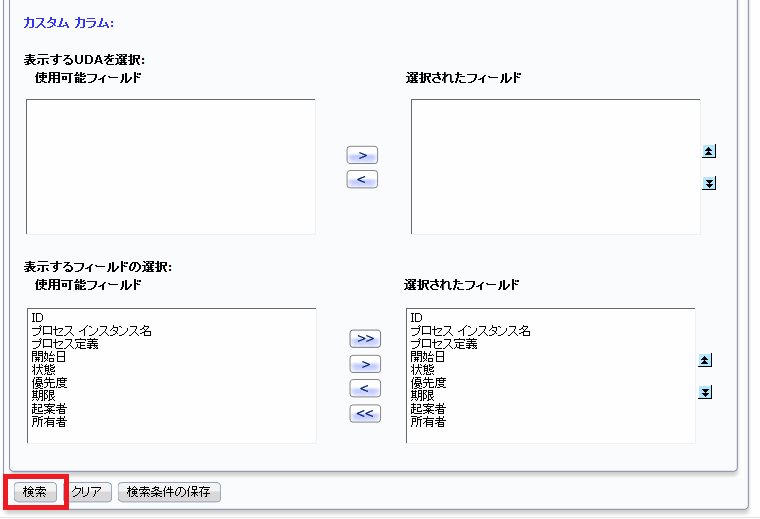Select プロセス定義 in selected fields

(444, 344)
